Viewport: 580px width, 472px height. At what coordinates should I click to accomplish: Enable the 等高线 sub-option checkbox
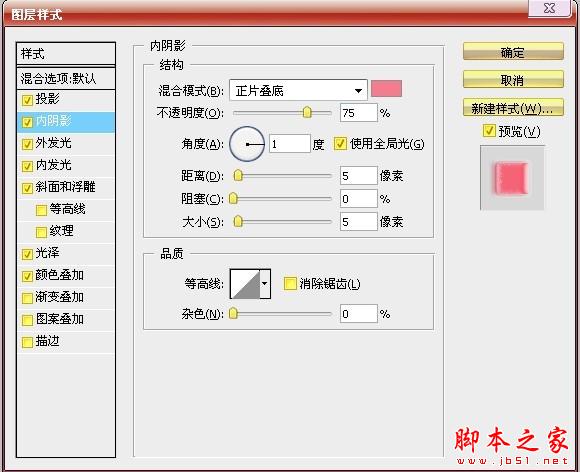(x=41, y=210)
